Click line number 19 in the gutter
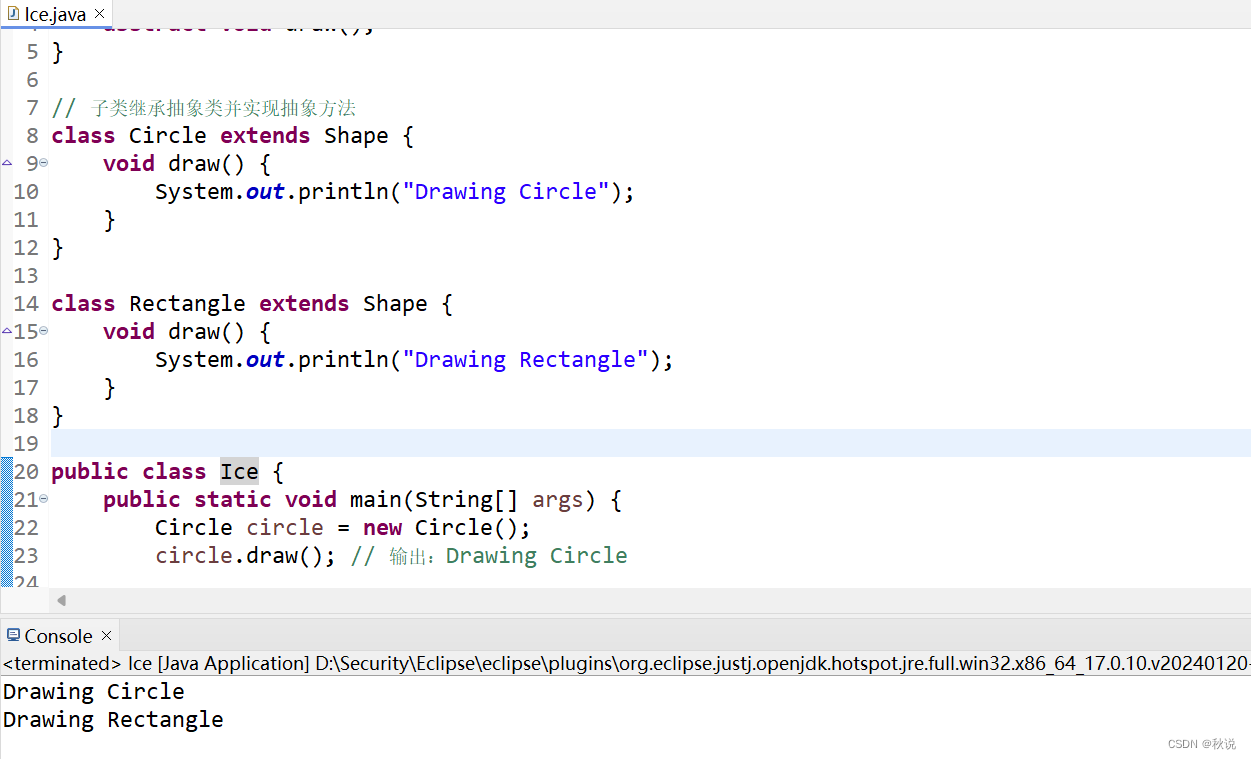Viewport: 1251px width, 759px height. (x=26, y=444)
